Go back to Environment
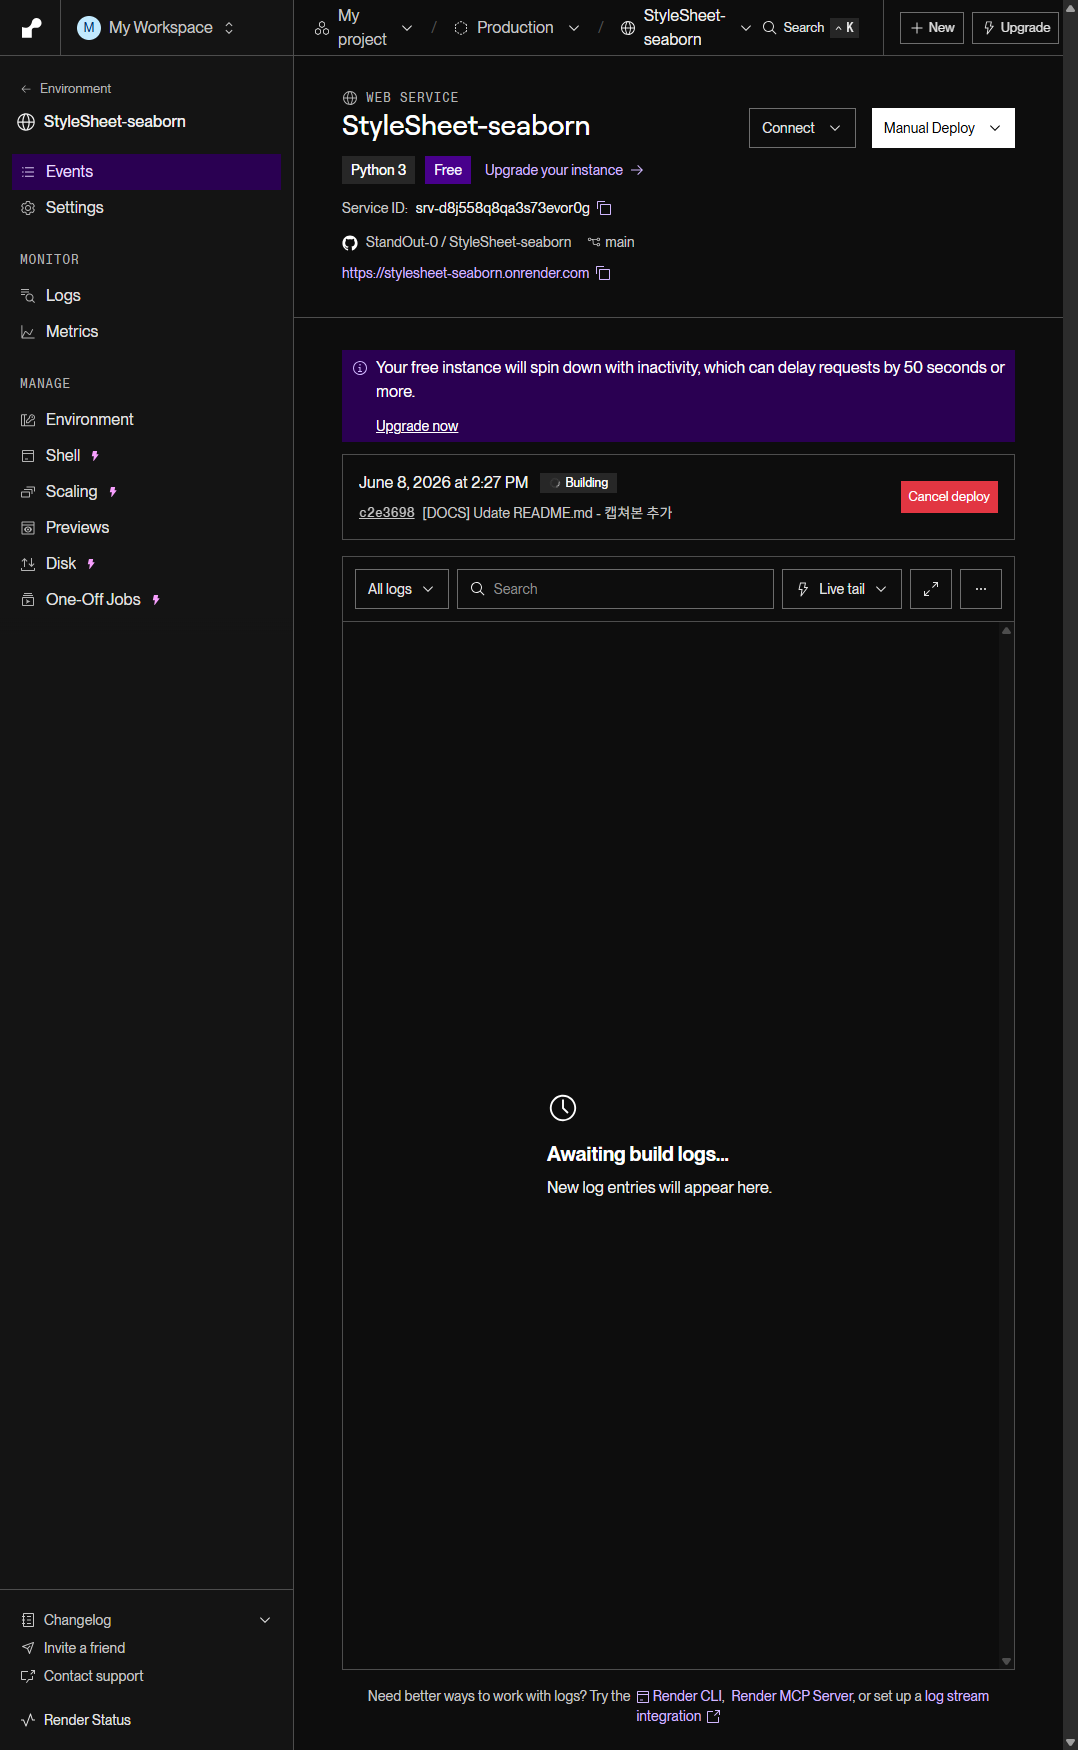Screen dimensions: 1078x1750 66,89
